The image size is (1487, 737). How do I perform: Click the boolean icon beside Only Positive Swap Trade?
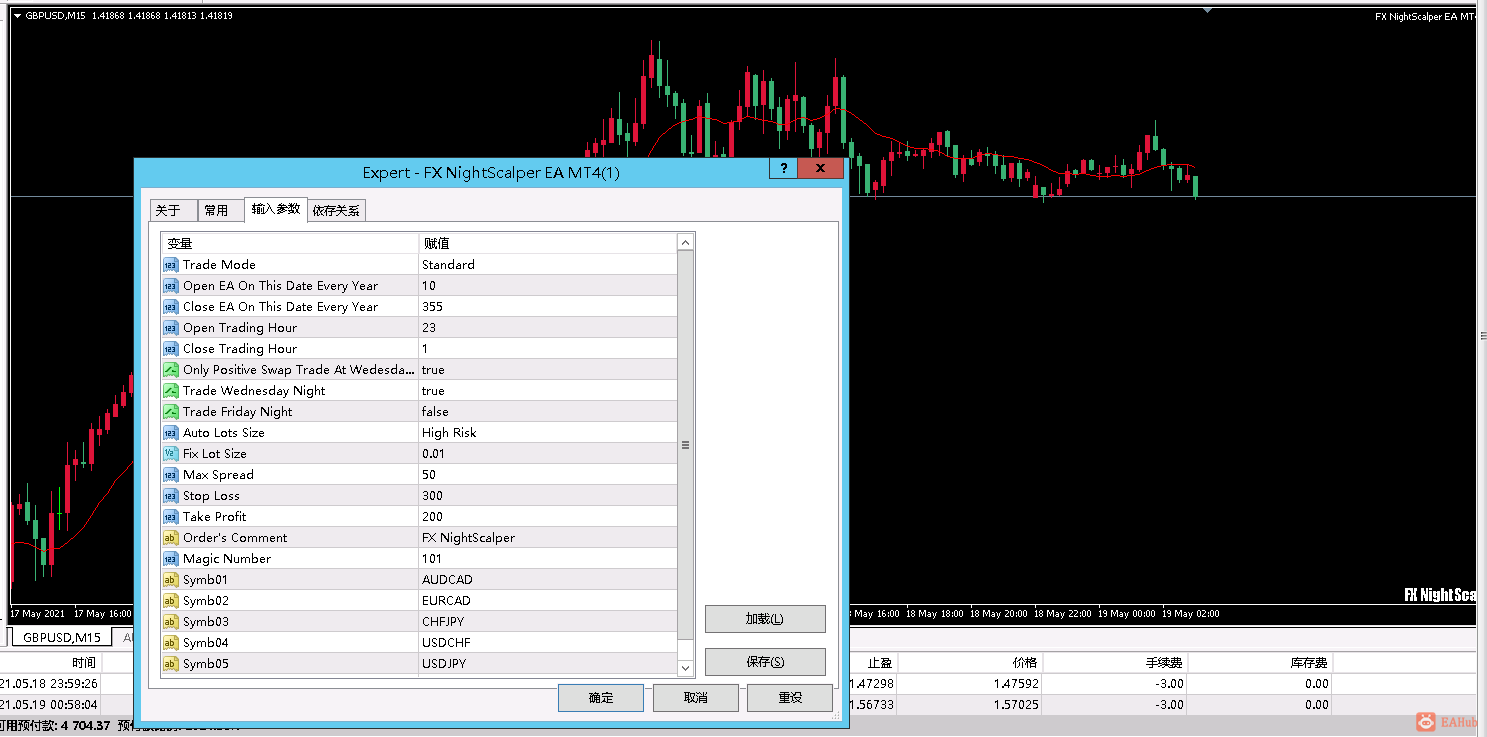(x=171, y=370)
